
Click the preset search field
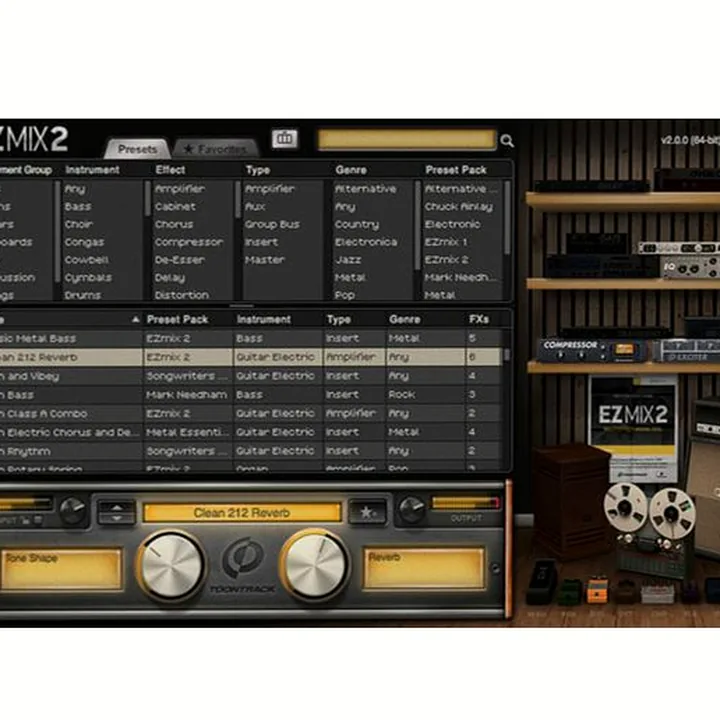point(407,140)
